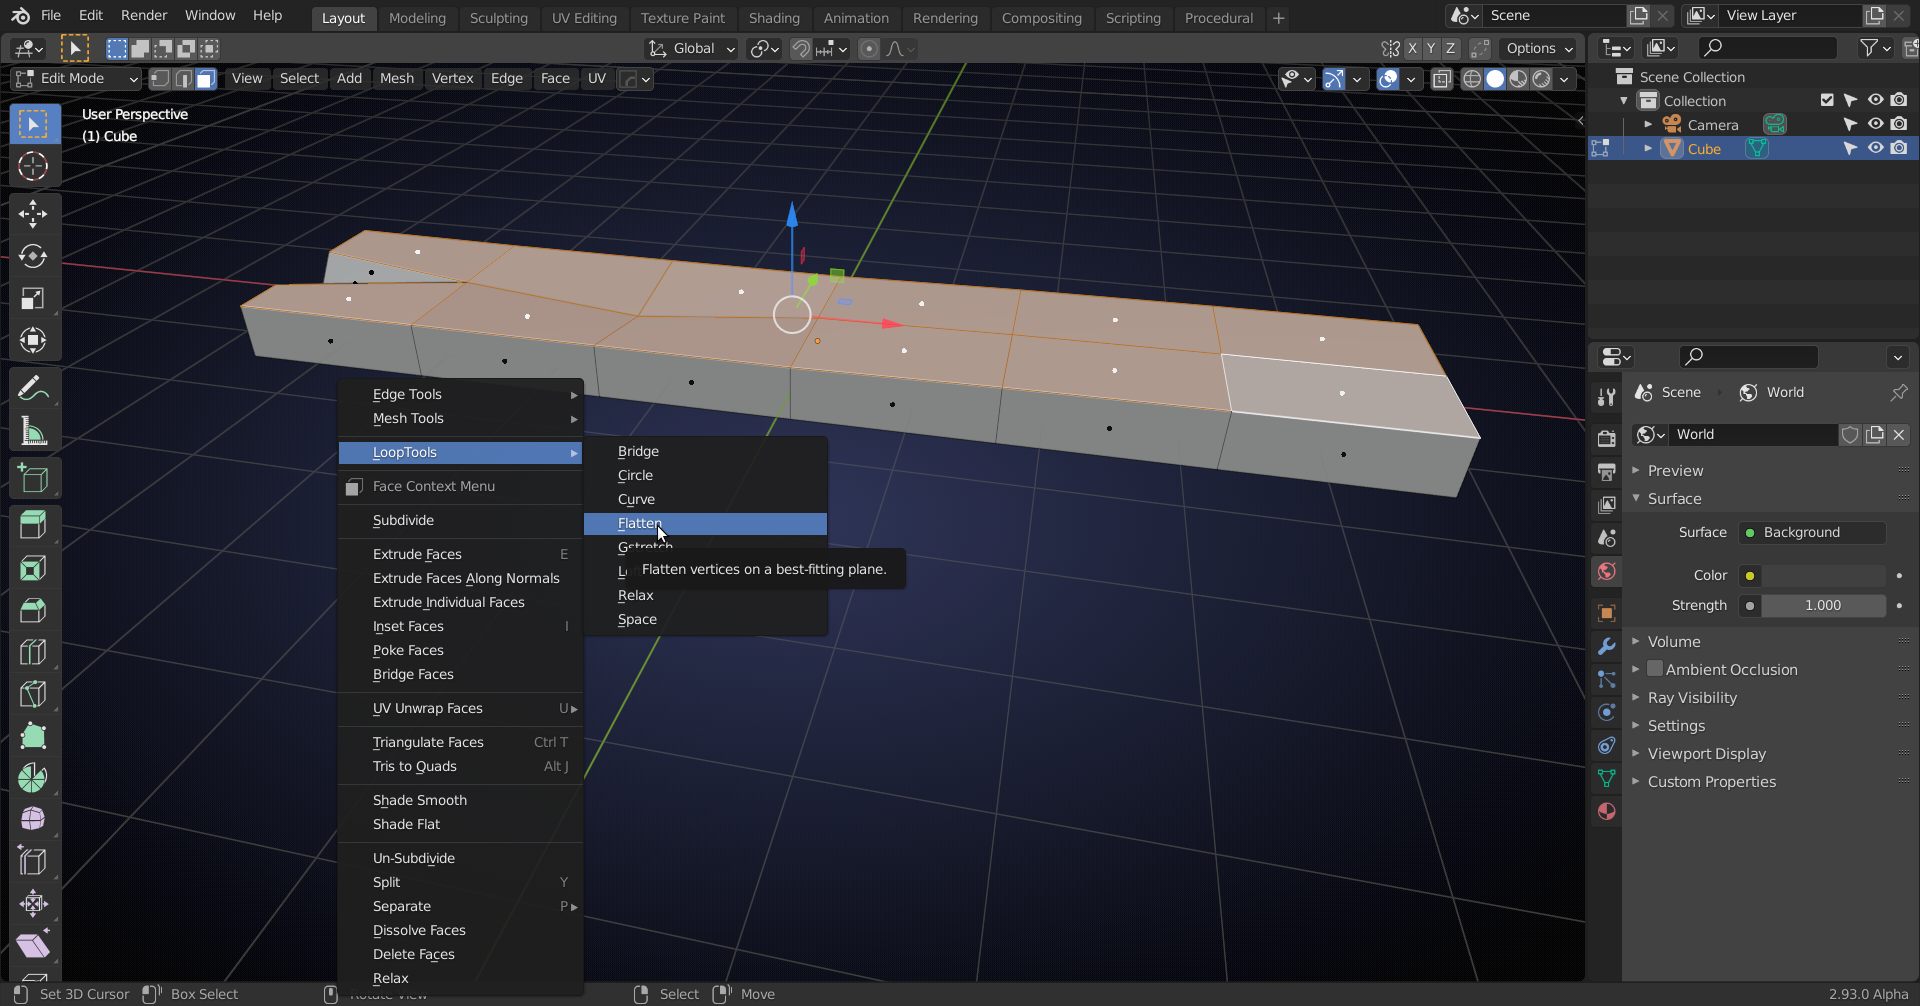Open Global transform orientation dropdown
This screenshot has width=1920, height=1006.
click(692, 49)
